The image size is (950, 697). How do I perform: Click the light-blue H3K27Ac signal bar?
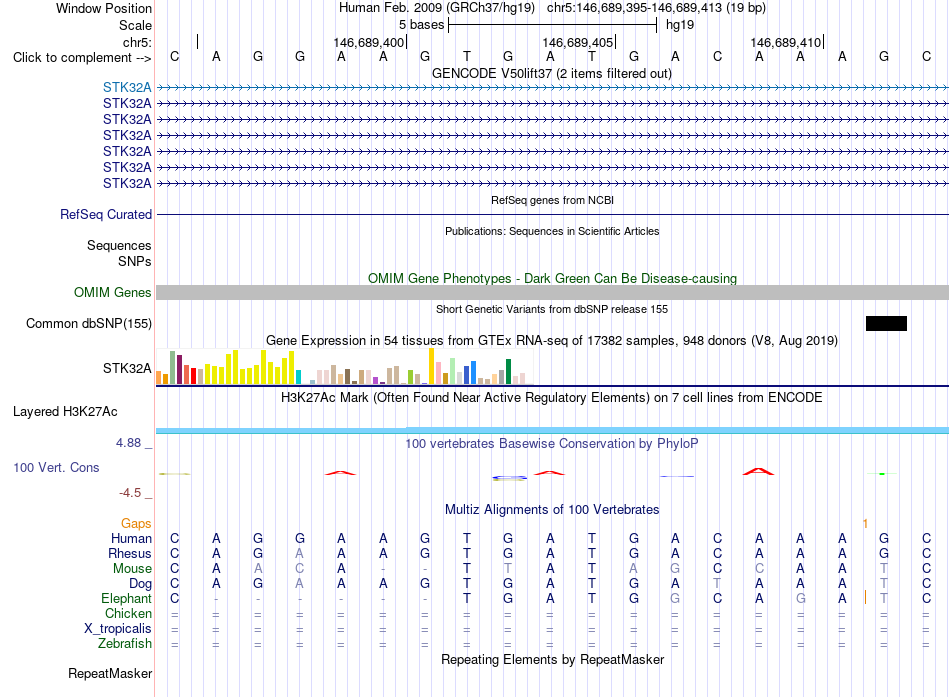pyautogui.click(x=552, y=430)
